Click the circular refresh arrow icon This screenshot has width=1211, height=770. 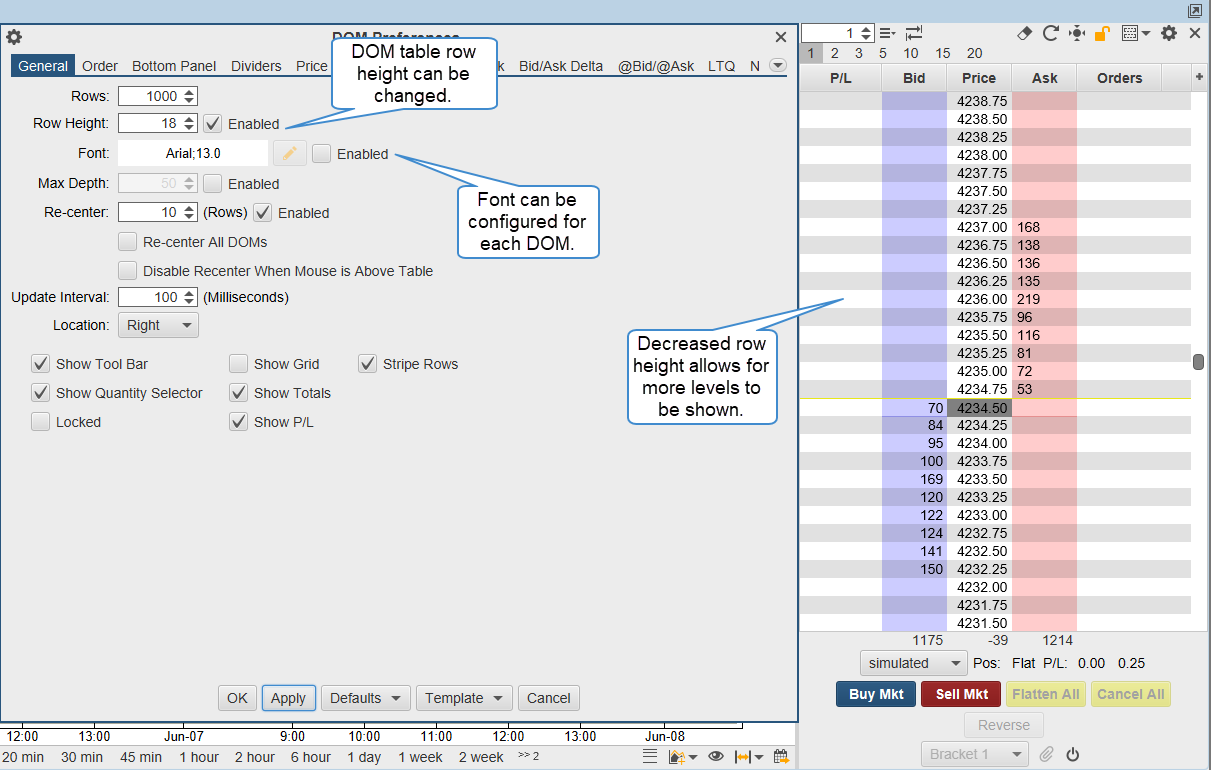tap(1050, 33)
